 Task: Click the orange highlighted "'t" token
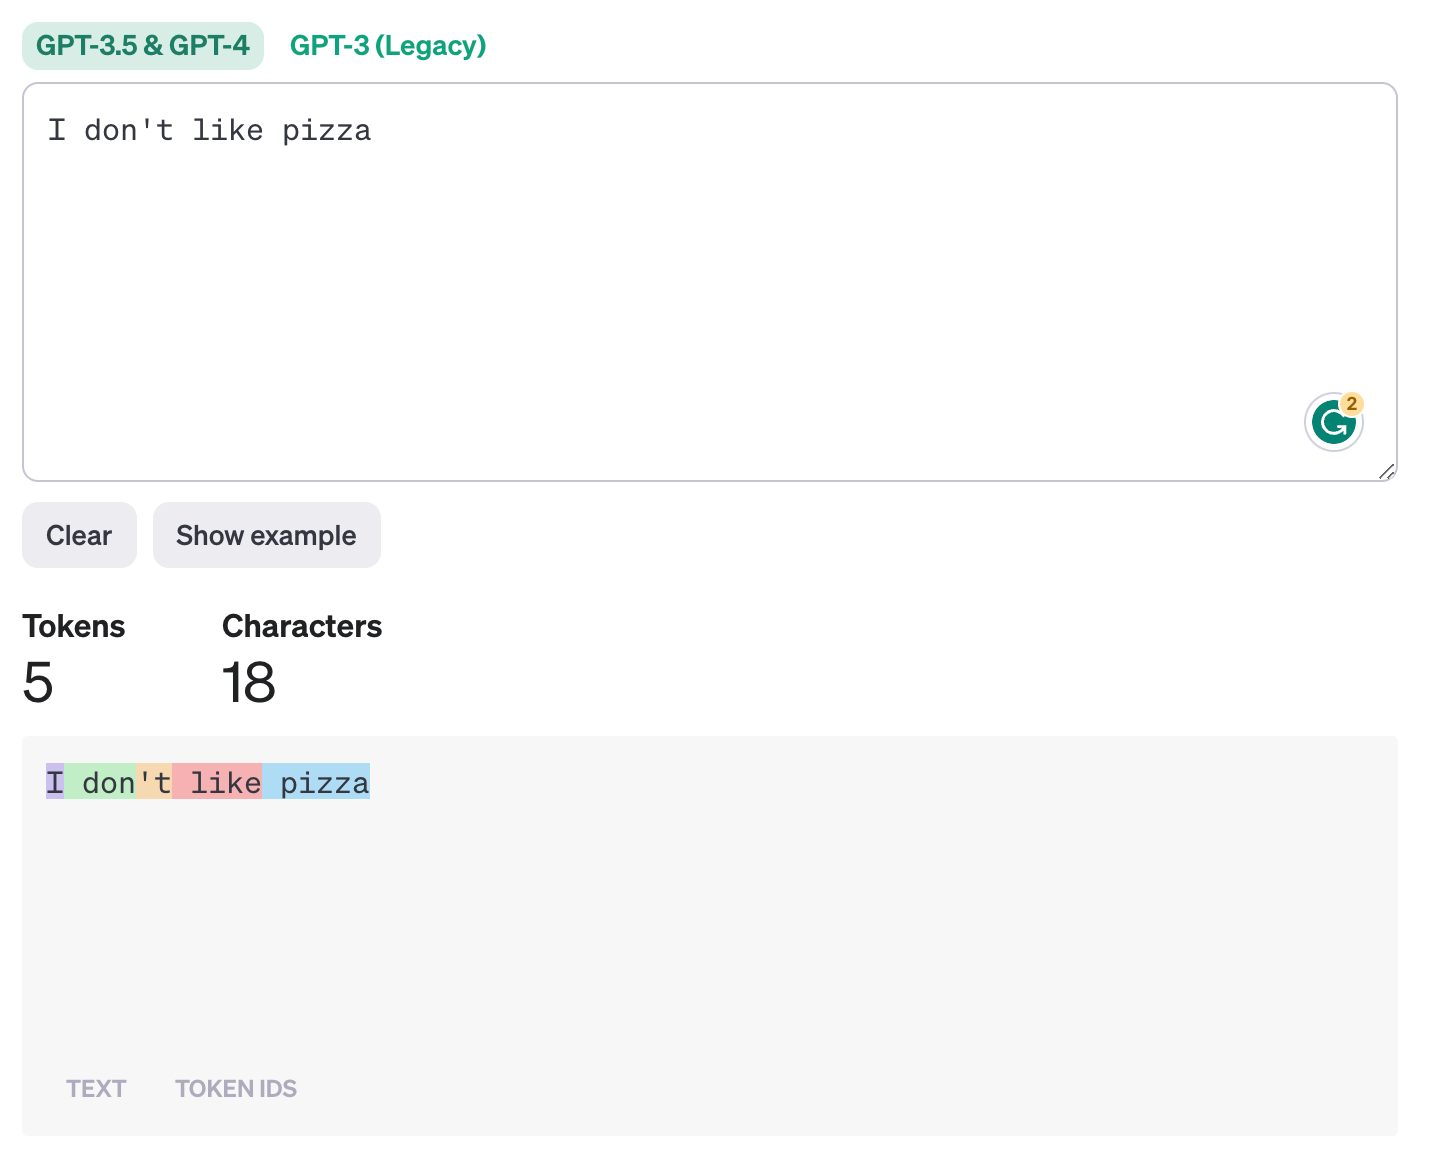point(154,782)
